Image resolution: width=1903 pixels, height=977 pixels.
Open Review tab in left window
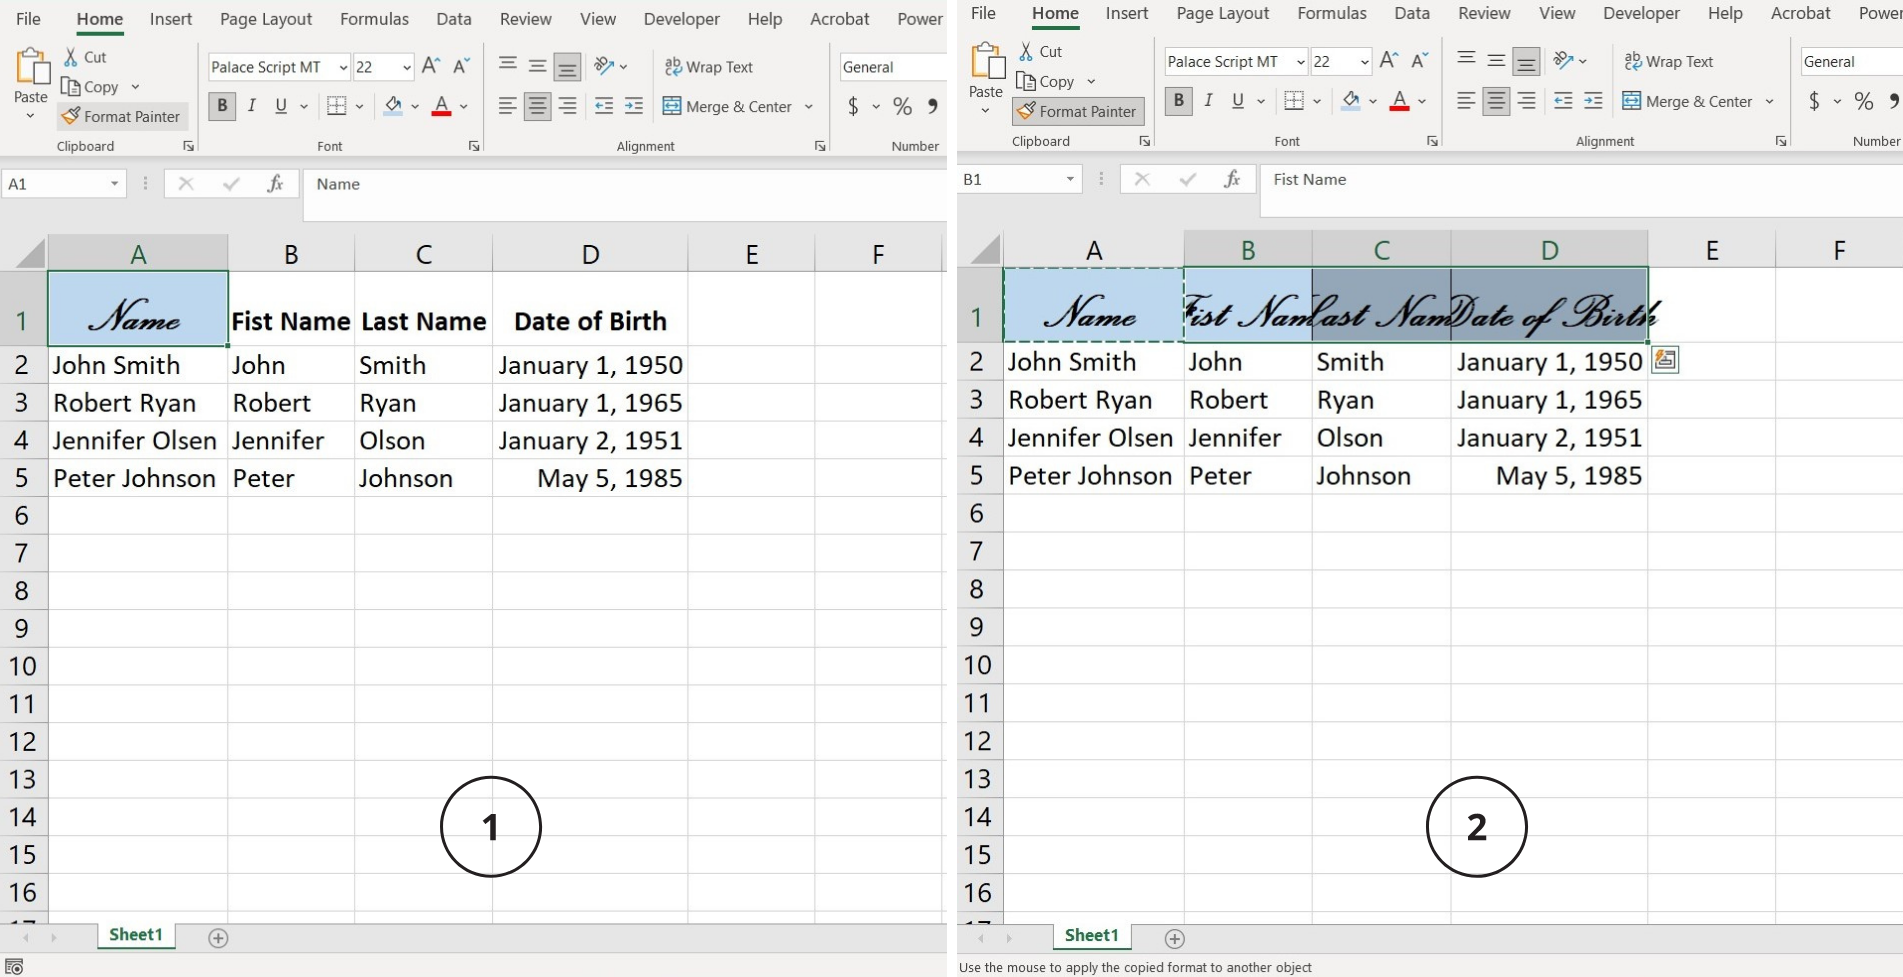(526, 19)
